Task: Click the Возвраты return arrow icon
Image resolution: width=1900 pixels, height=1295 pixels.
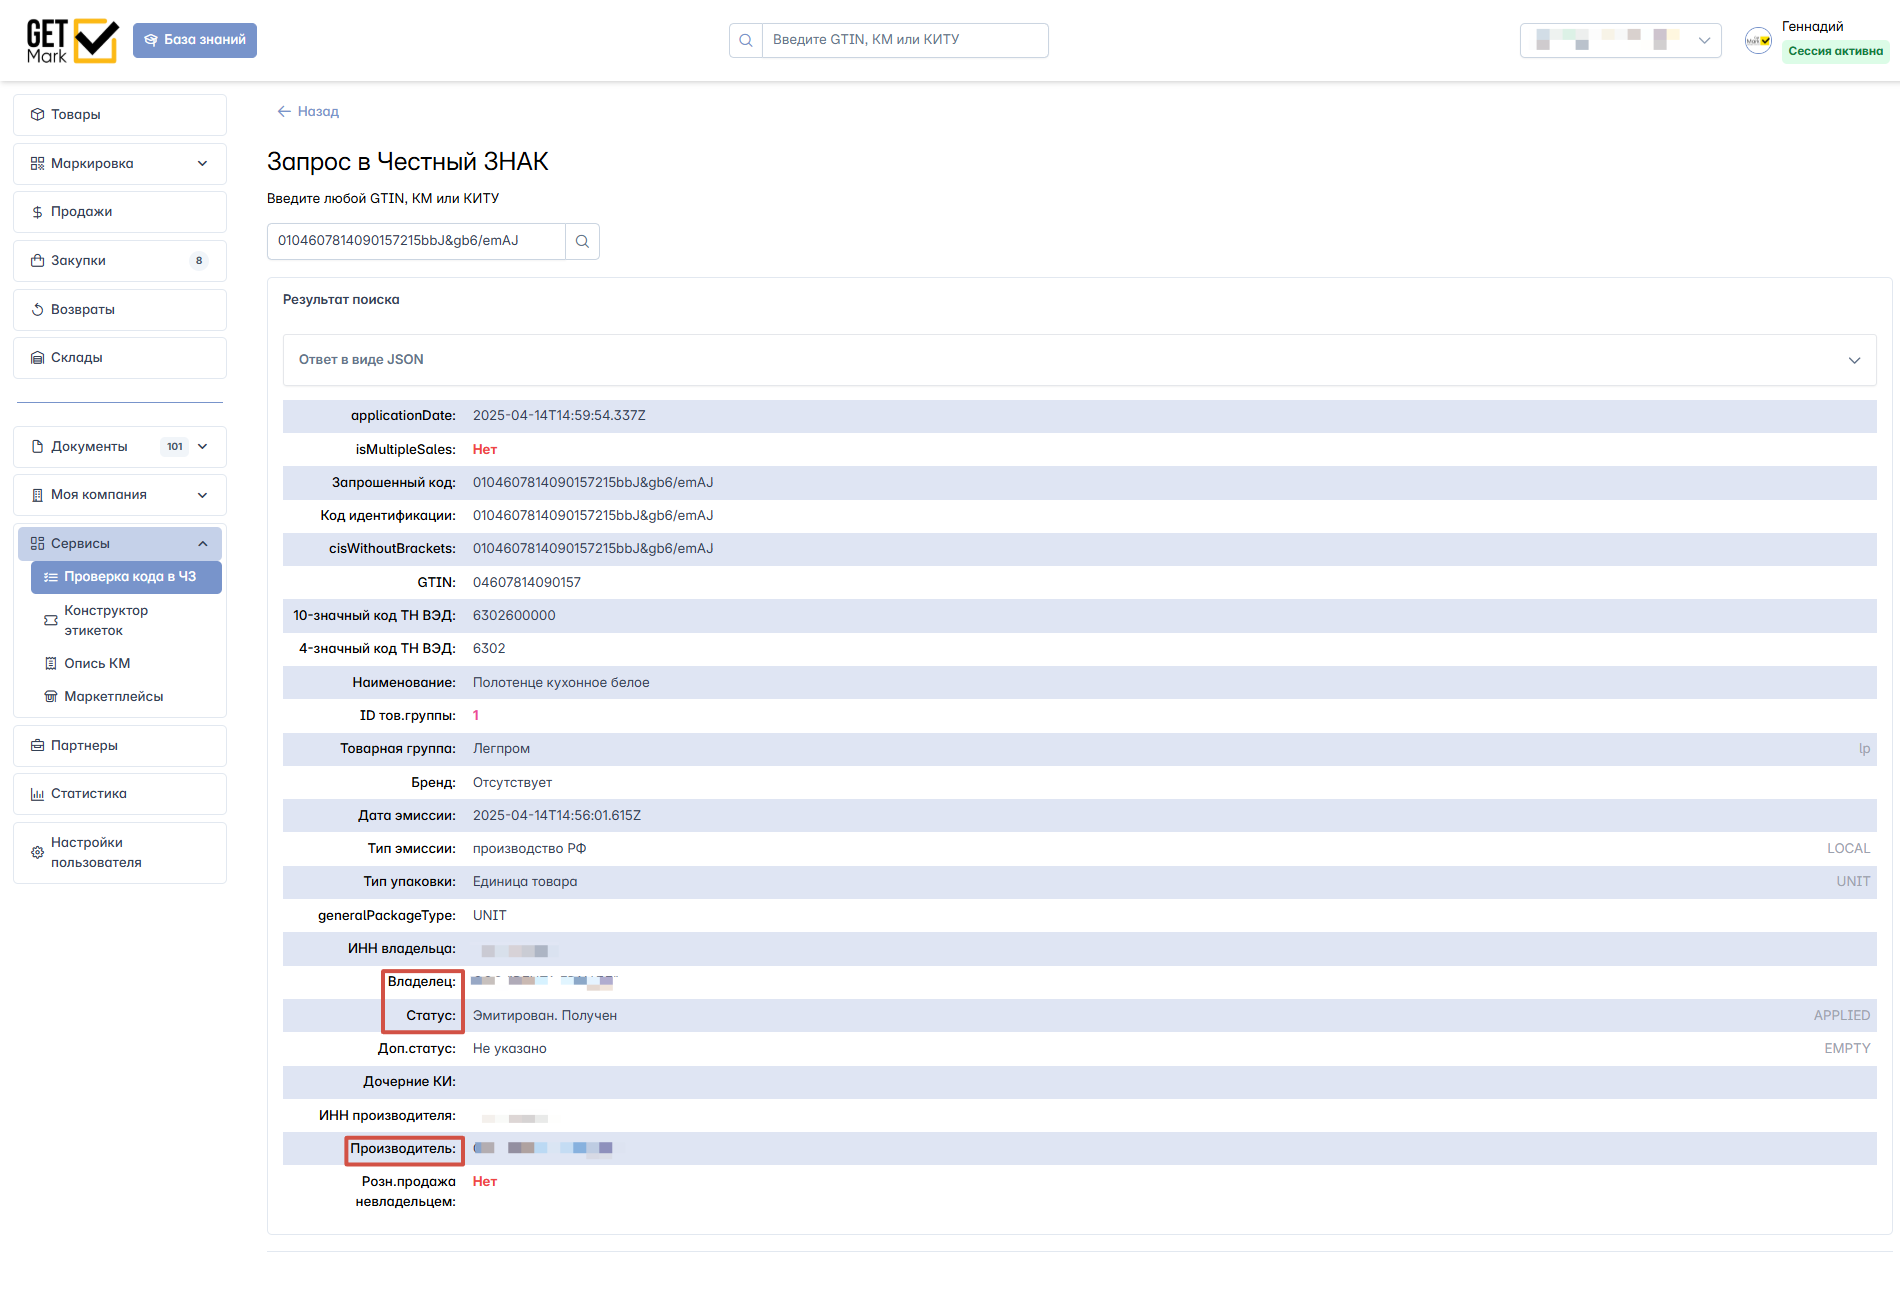Action: point(38,310)
